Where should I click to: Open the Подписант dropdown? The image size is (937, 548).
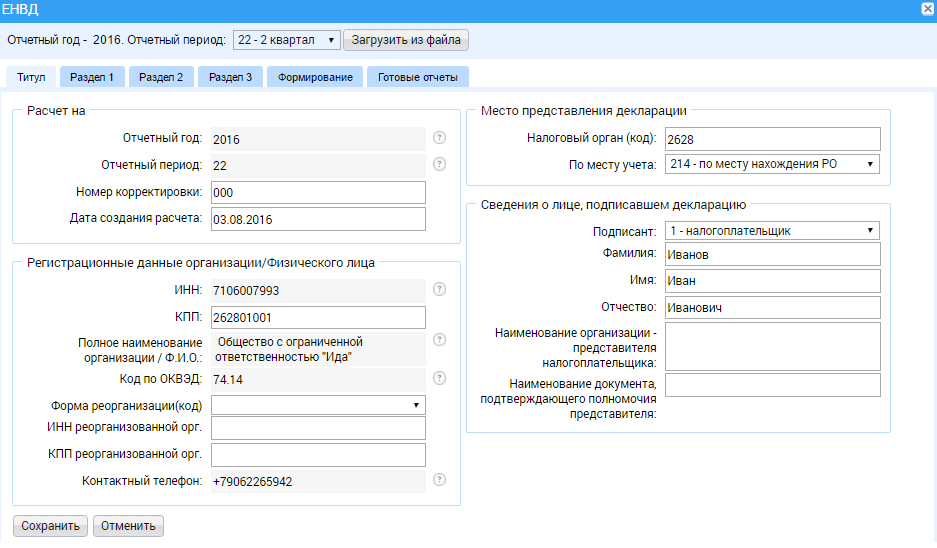[x=772, y=231]
